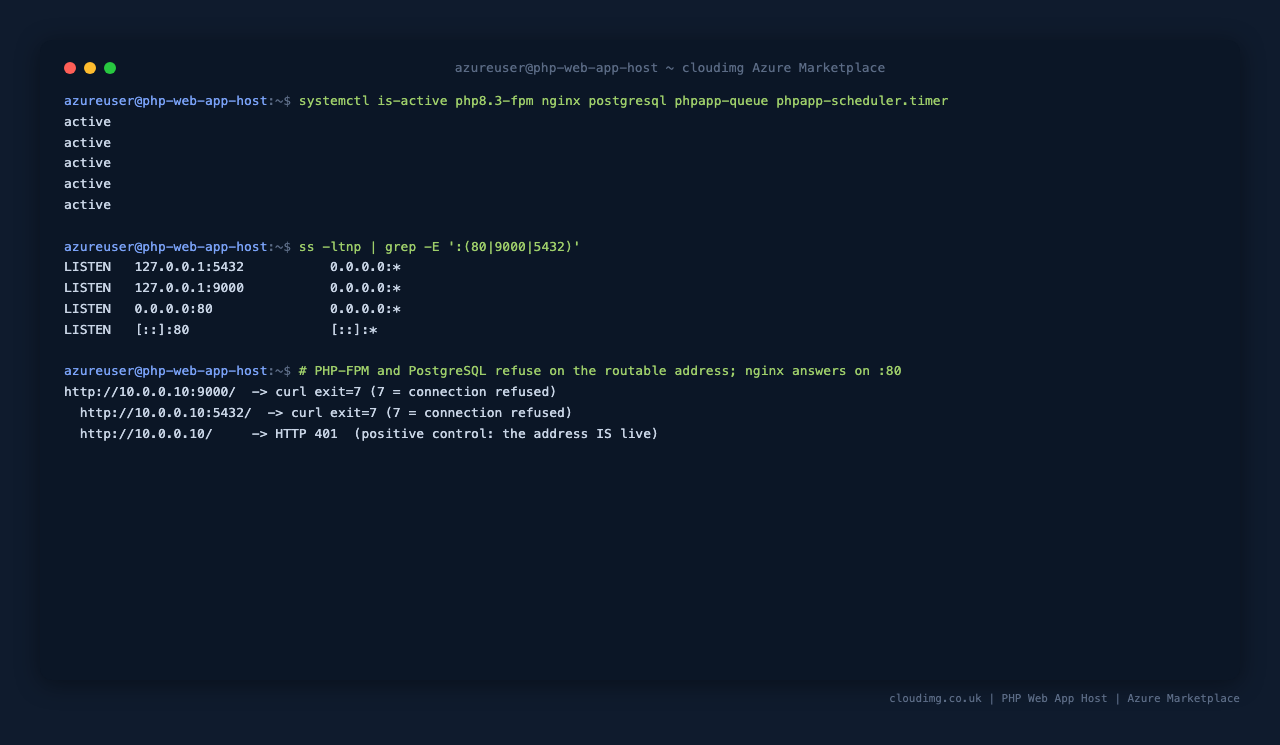The width and height of the screenshot is (1280, 745).
Task: Click the 'http://10.0.0.10:5432/' URL
Action: (166, 413)
